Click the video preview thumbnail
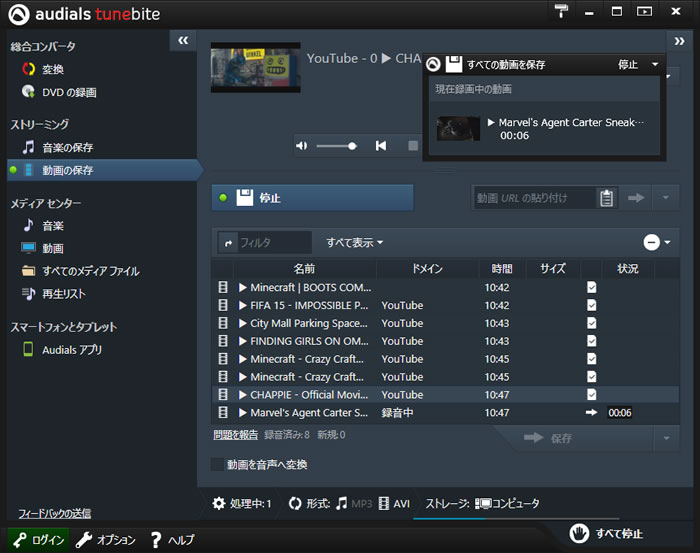The width and height of the screenshot is (700, 553). tap(255, 67)
